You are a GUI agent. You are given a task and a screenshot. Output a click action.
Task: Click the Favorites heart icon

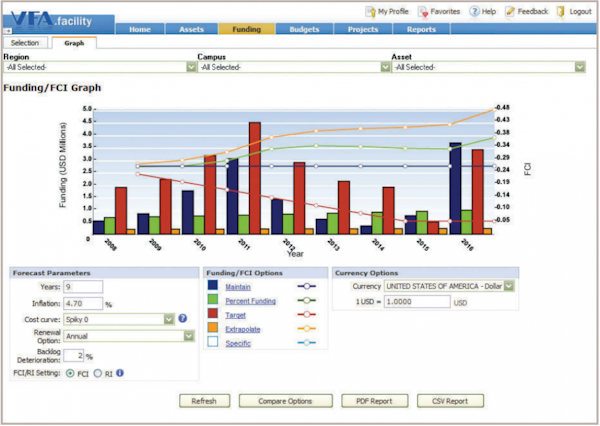(x=425, y=11)
